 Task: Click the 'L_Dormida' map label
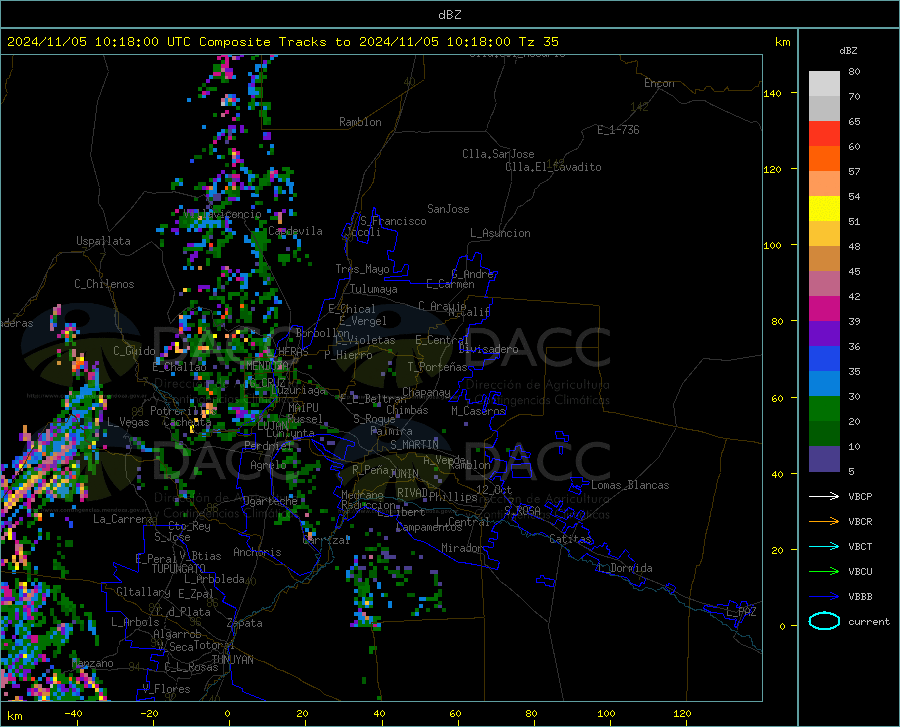point(624,568)
